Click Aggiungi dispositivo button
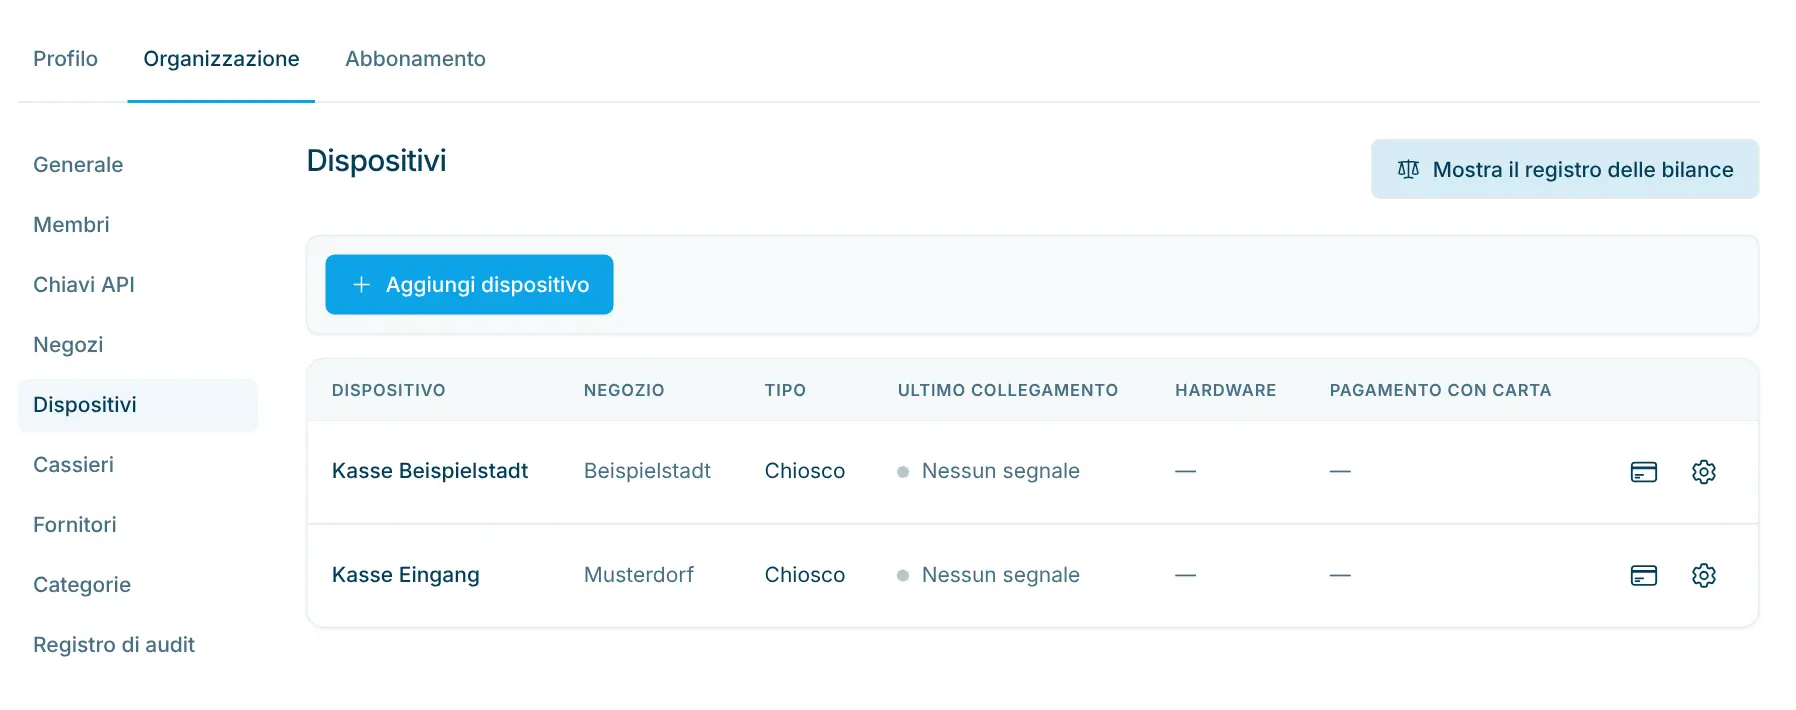Image resolution: width=1796 pixels, height=710 pixels. 469,285
